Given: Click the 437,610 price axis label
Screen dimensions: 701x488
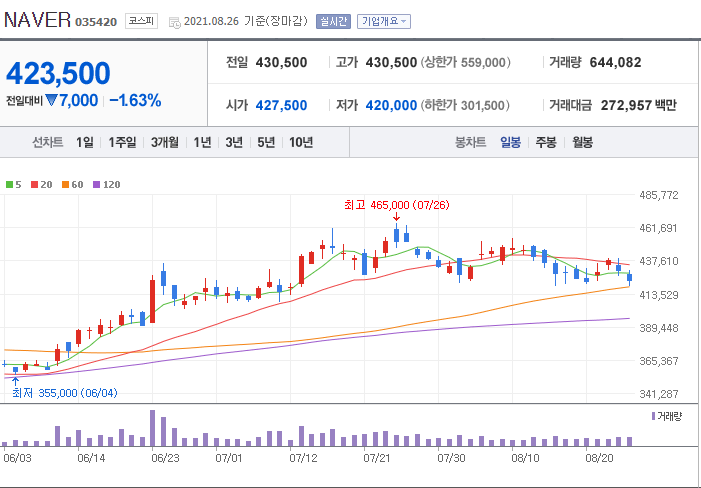Looking at the screenshot, I should click(659, 261).
